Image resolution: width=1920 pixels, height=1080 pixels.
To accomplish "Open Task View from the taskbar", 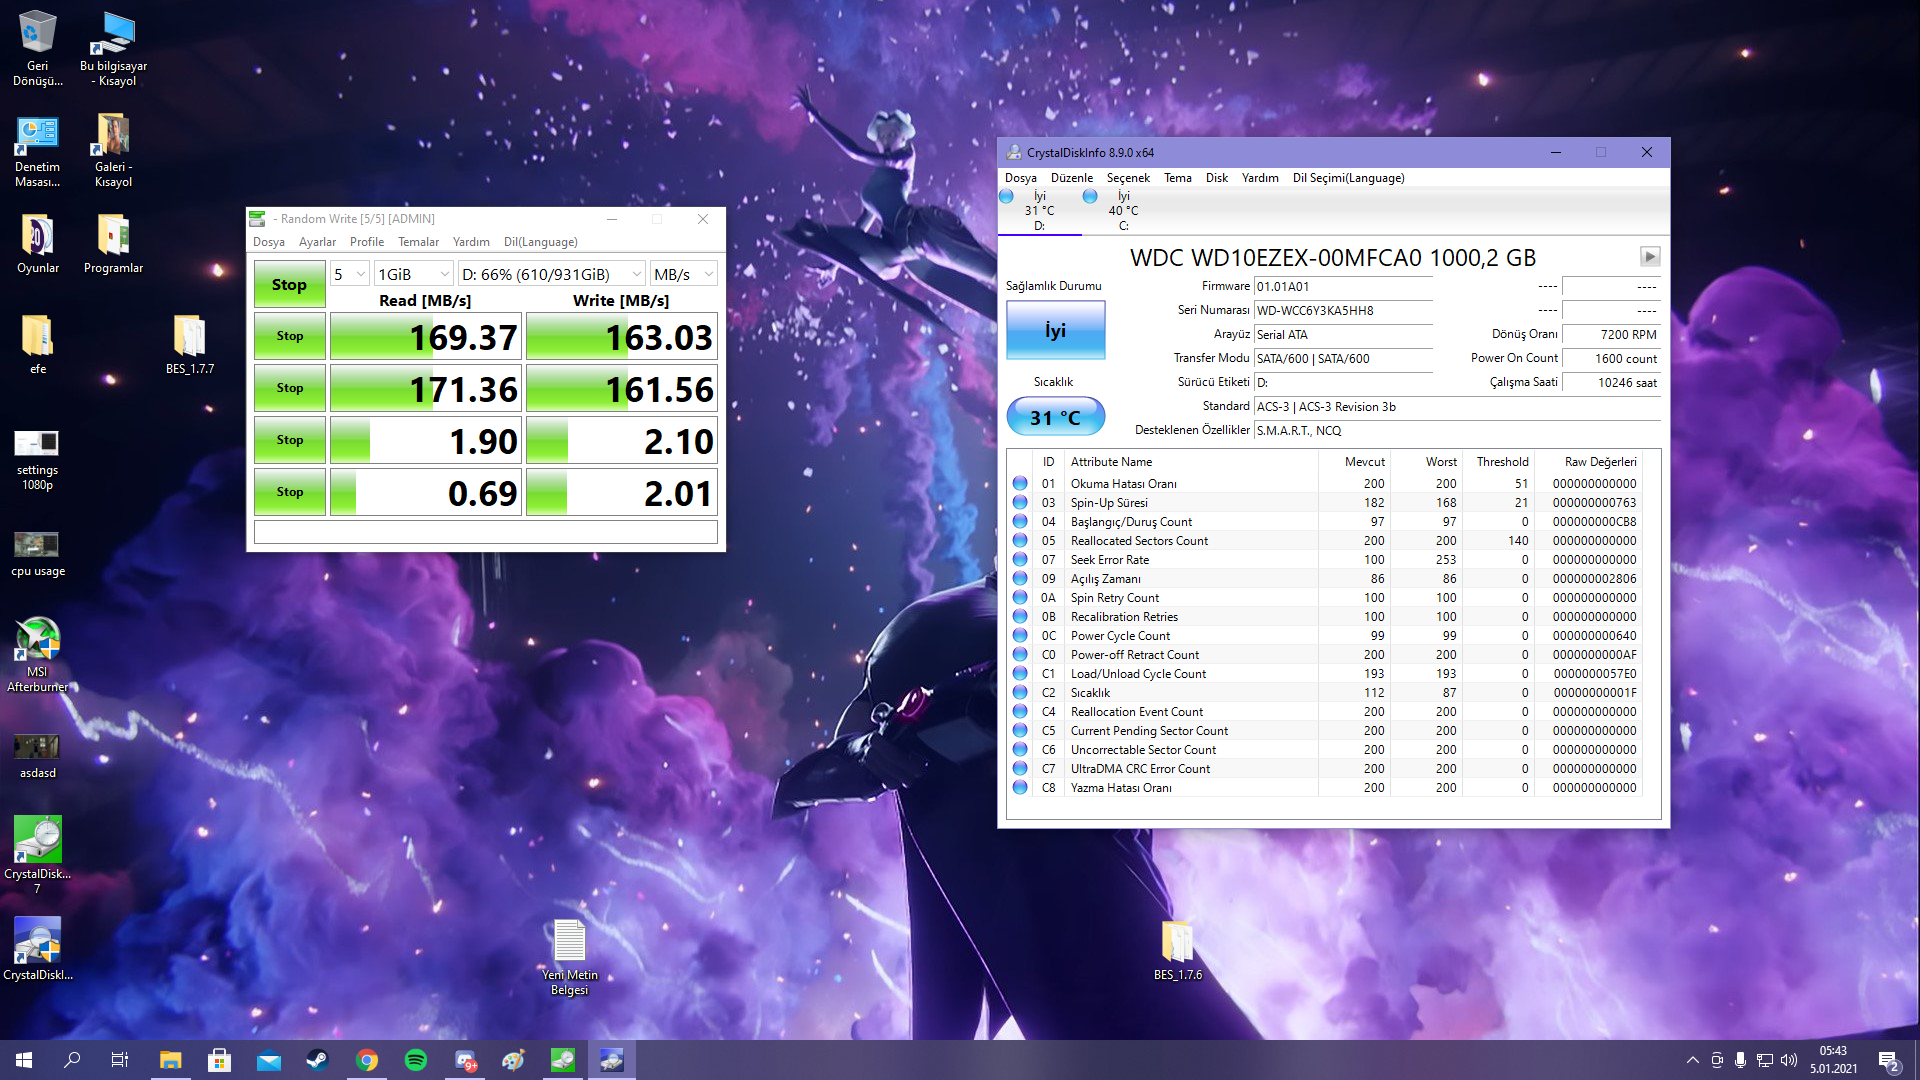I will tap(120, 1060).
